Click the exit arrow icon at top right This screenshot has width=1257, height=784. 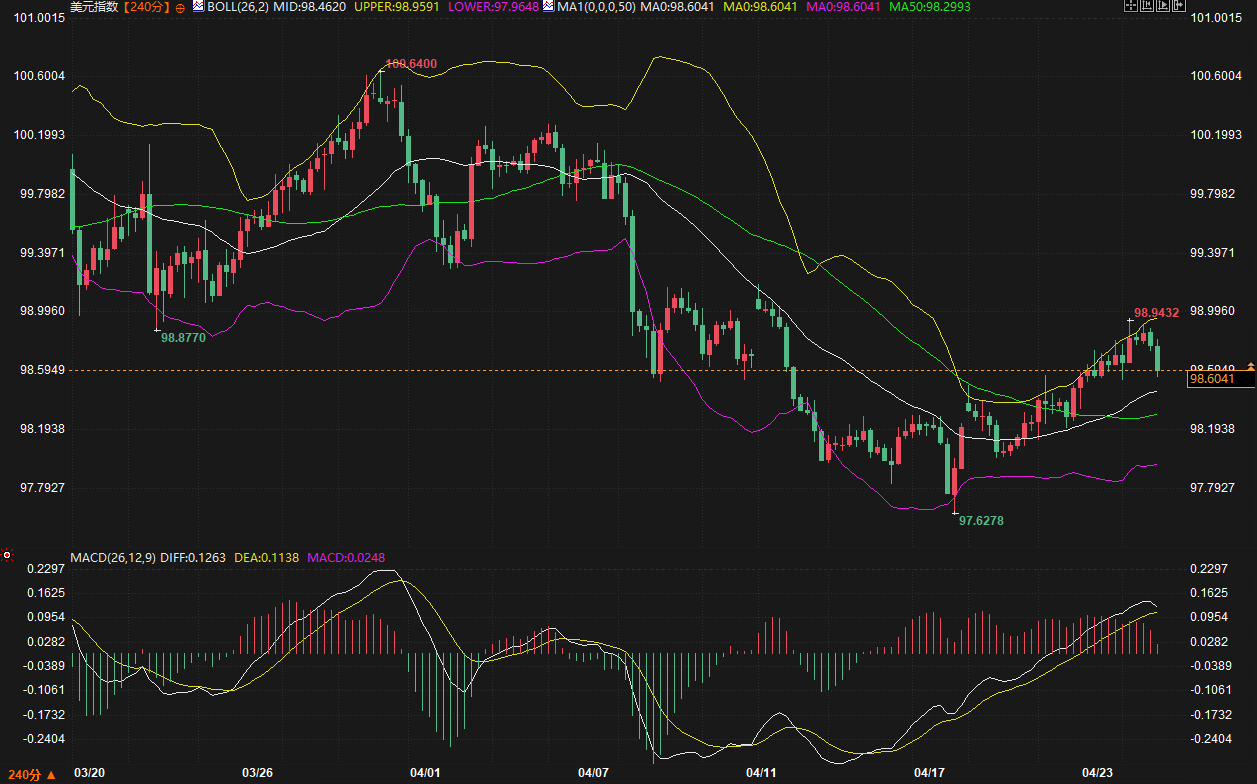1181,7
